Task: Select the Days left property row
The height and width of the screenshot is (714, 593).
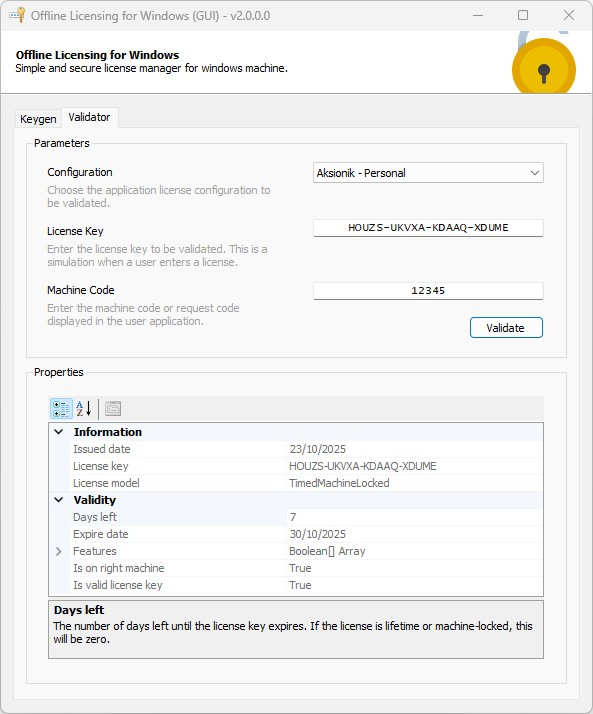Action: pos(296,517)
